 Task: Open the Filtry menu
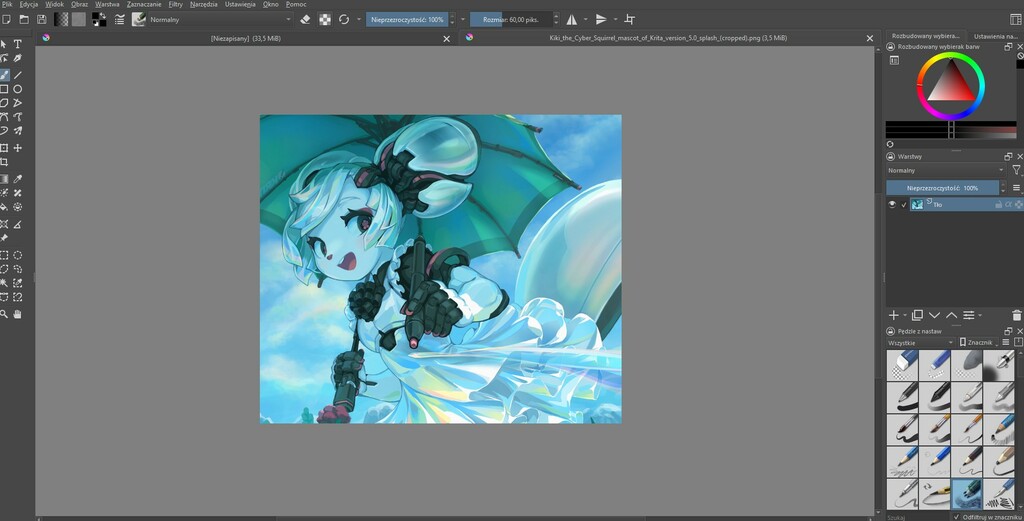tap(176, 4)
